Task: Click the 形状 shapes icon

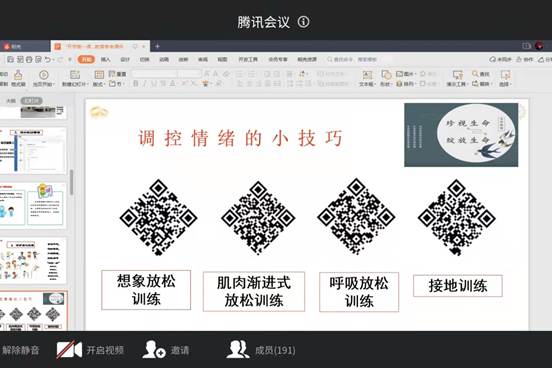Action: point(386,75)
